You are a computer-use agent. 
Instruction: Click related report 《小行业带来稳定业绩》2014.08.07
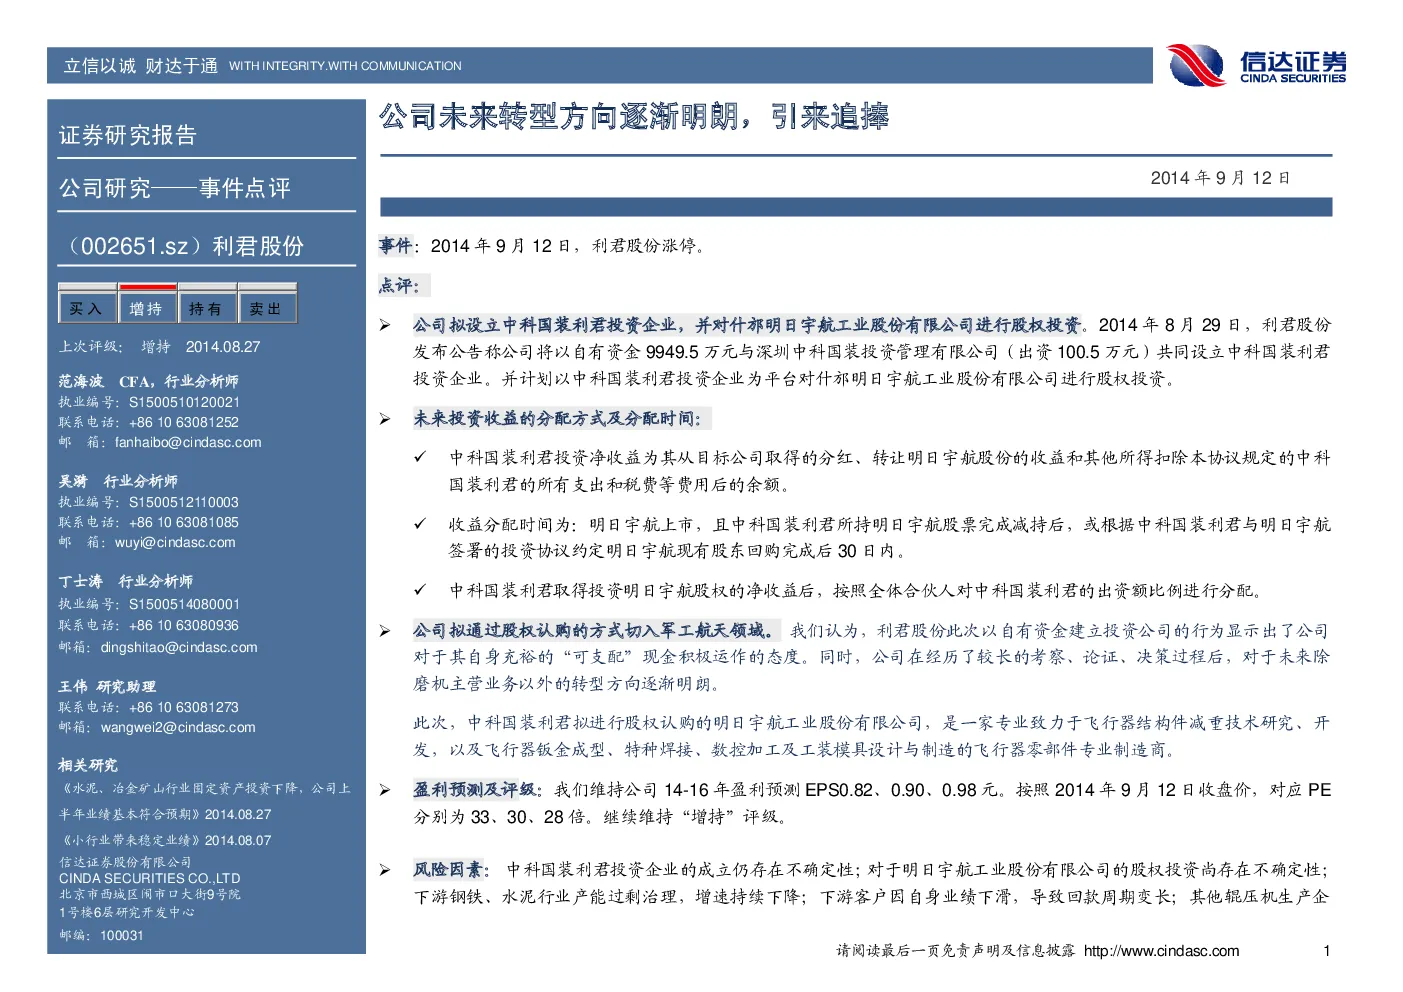tap(165, 840)
